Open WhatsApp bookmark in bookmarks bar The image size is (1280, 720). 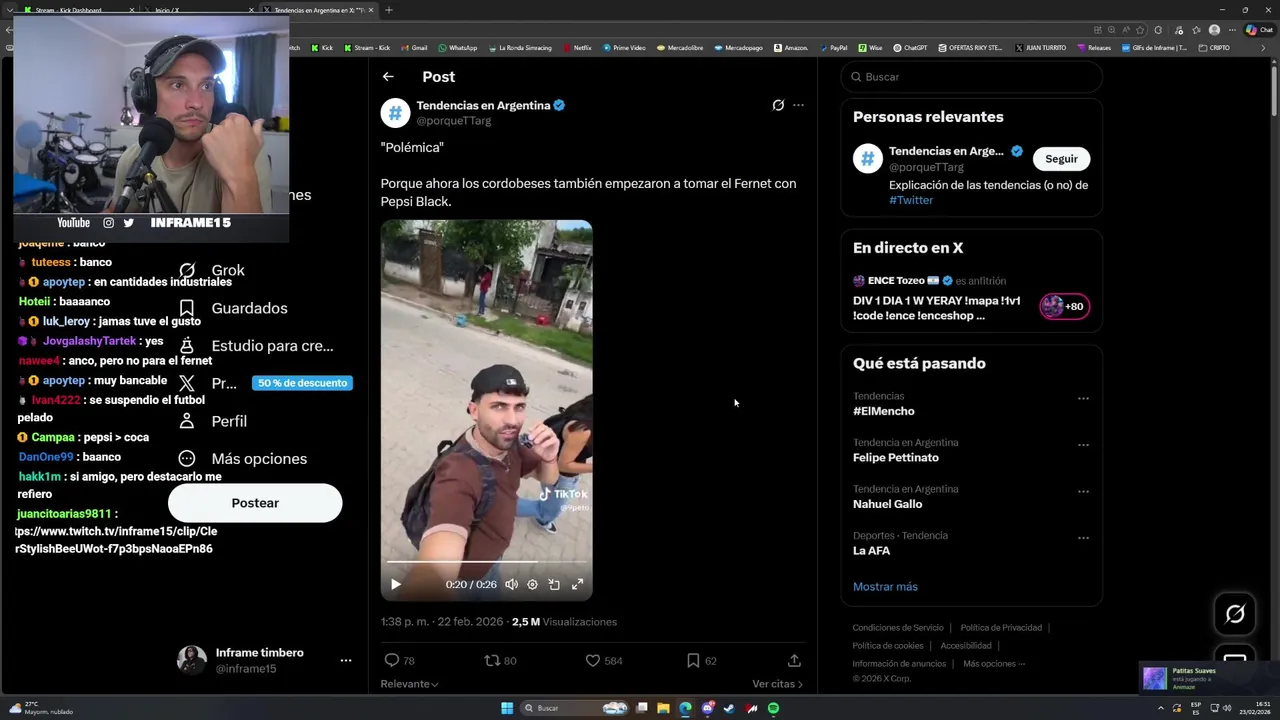pyautogui.click(x=457, y=48)
